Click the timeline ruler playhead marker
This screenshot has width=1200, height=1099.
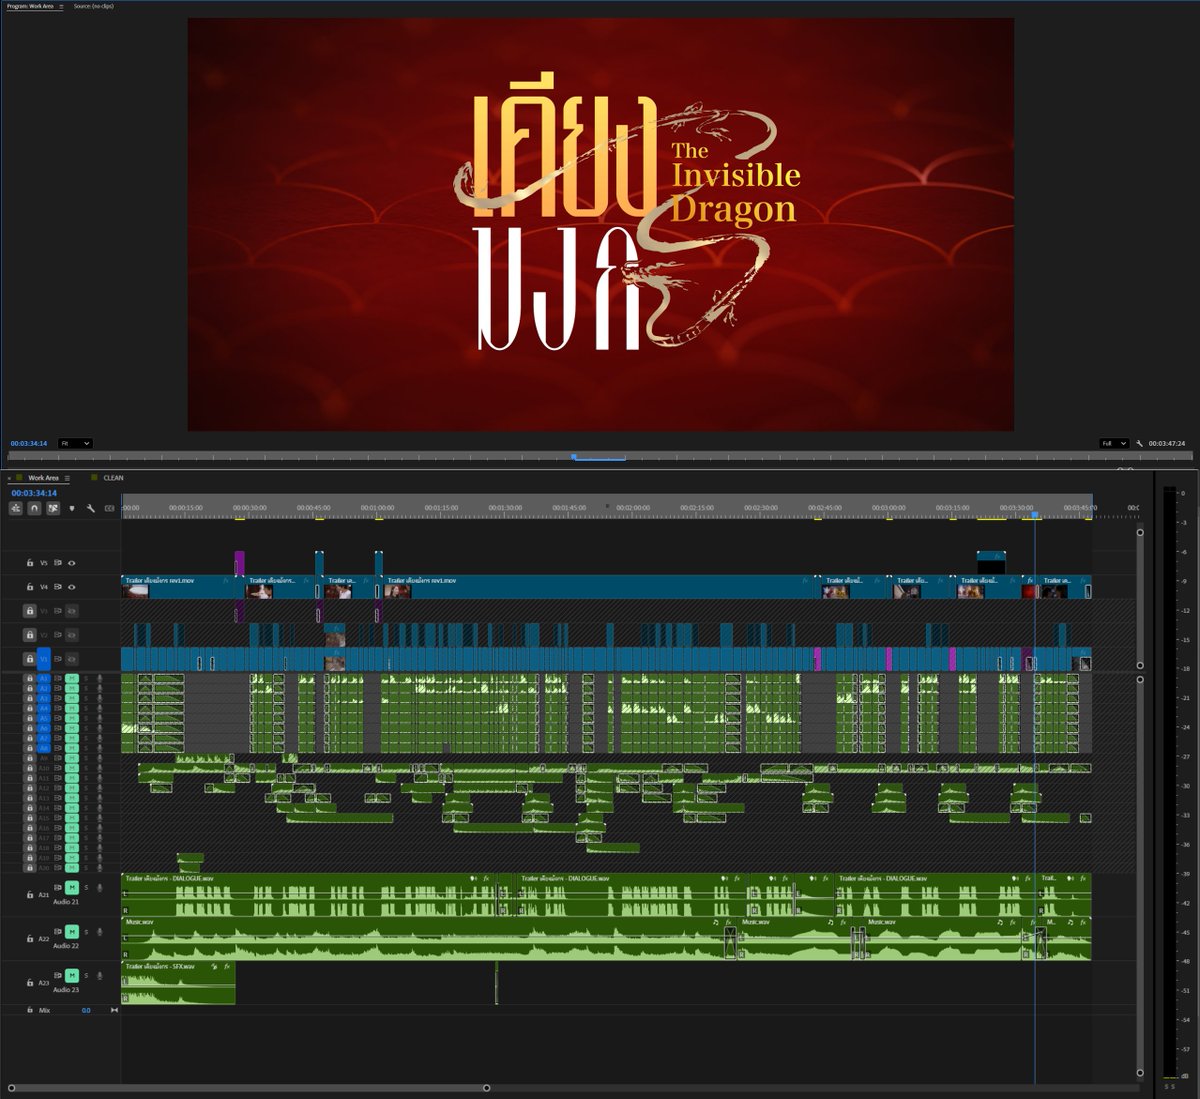[1035, 515]
